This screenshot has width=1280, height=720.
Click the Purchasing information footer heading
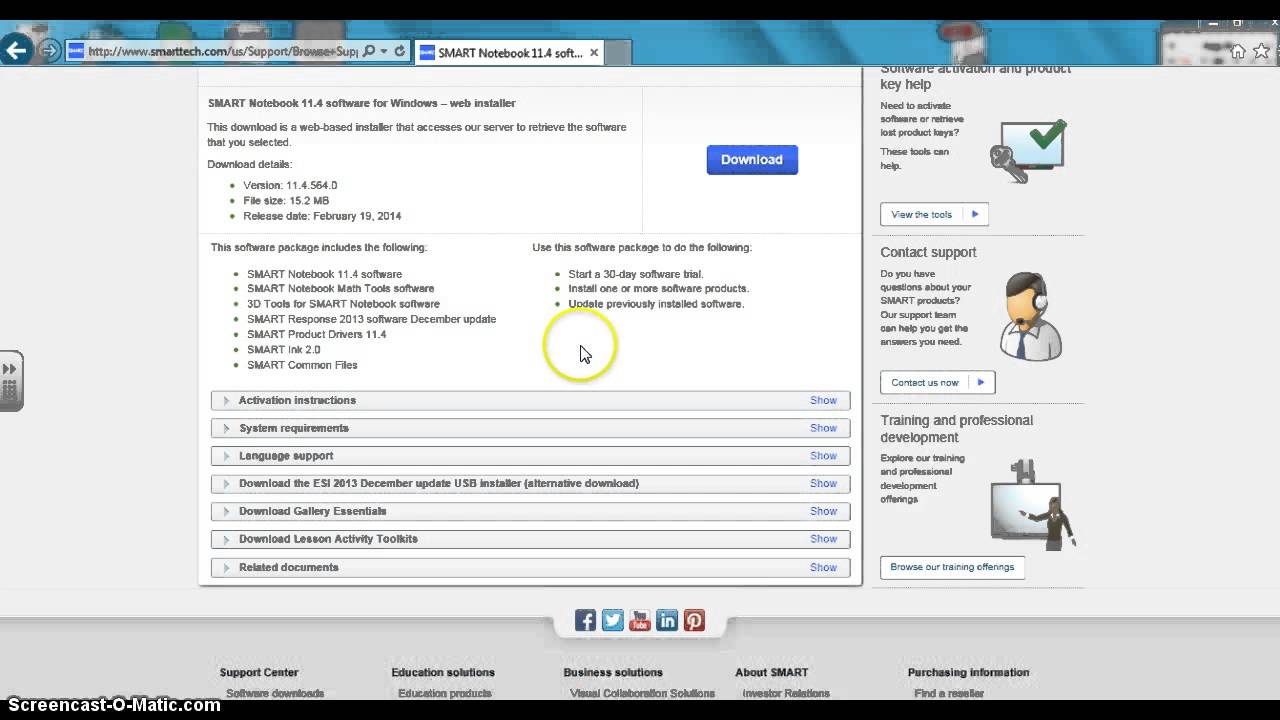[968, 672]
